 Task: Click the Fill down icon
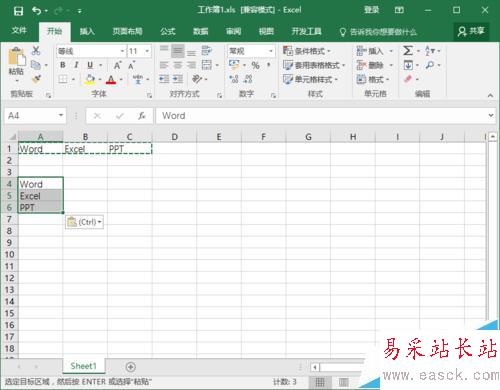pos(408,65)
